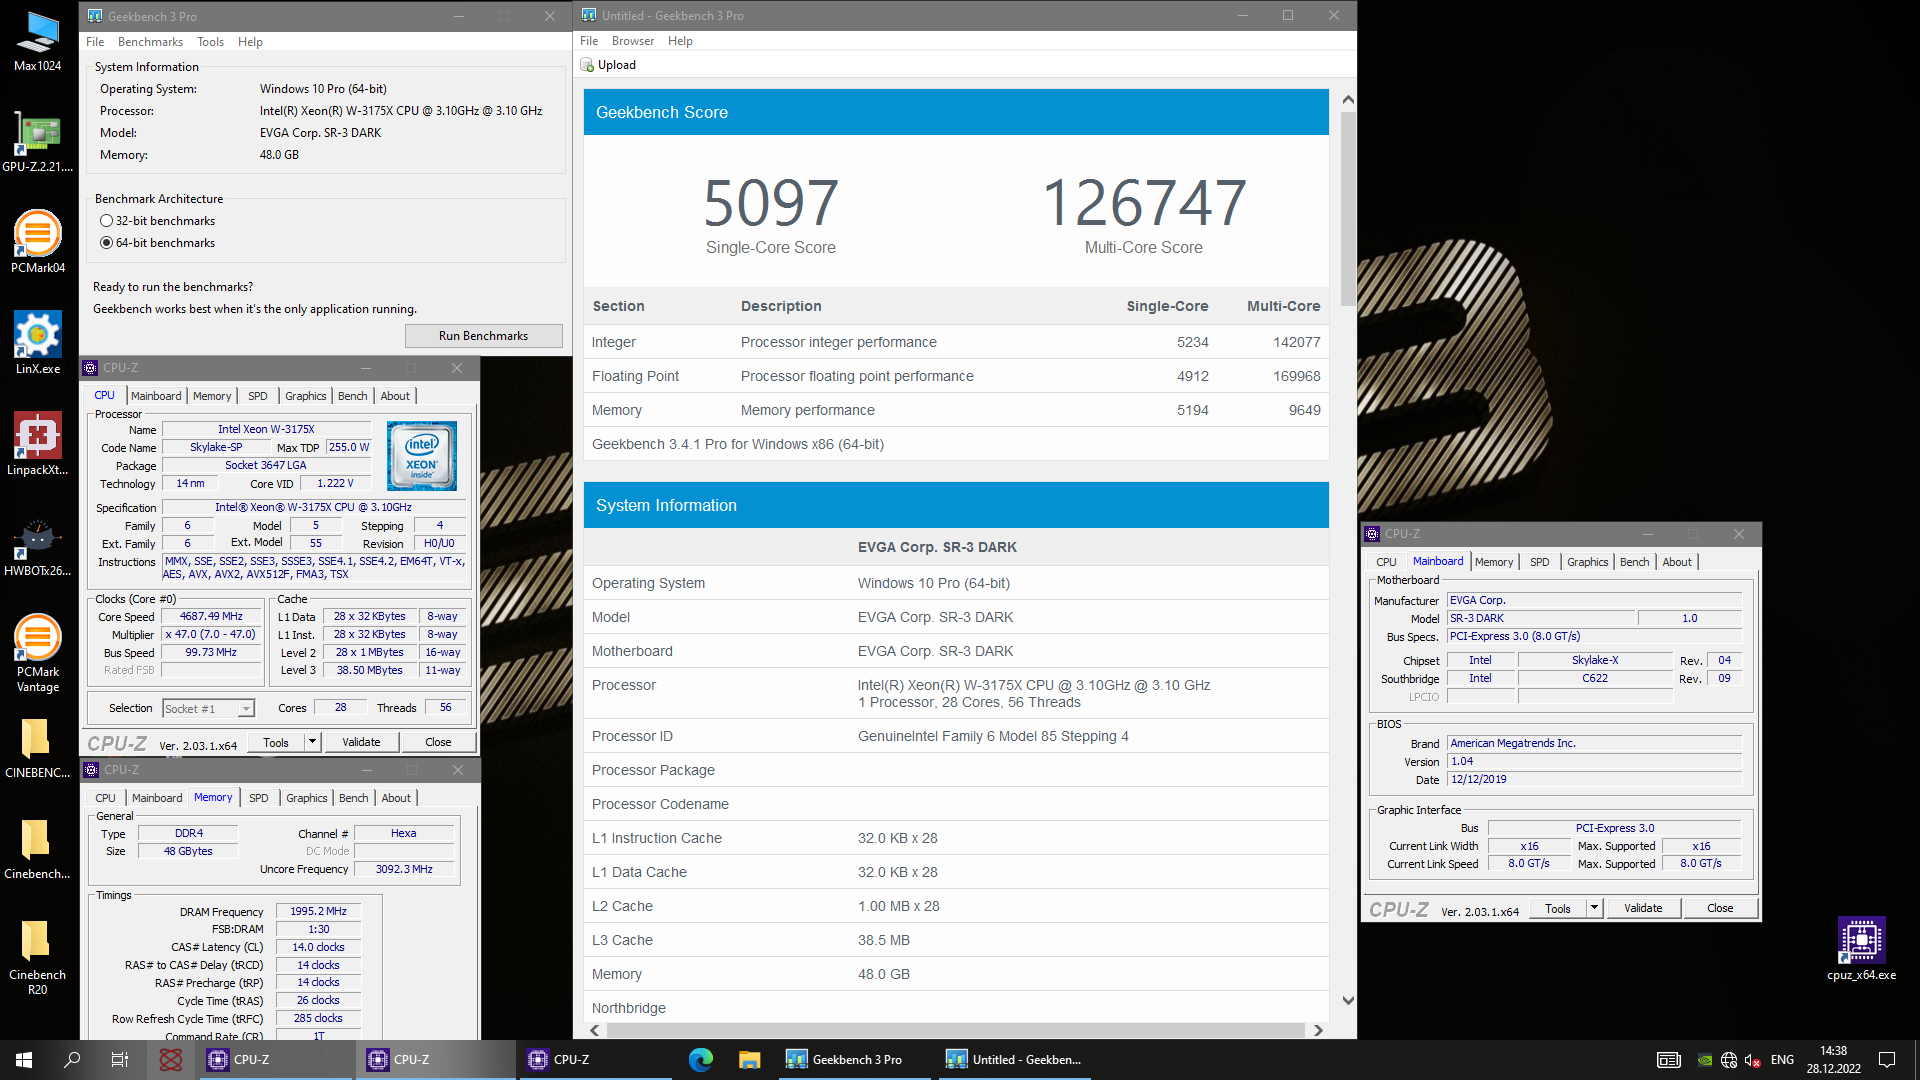Switch to Bench tab in CPU-Z Mainboard window

point(1634,562)
